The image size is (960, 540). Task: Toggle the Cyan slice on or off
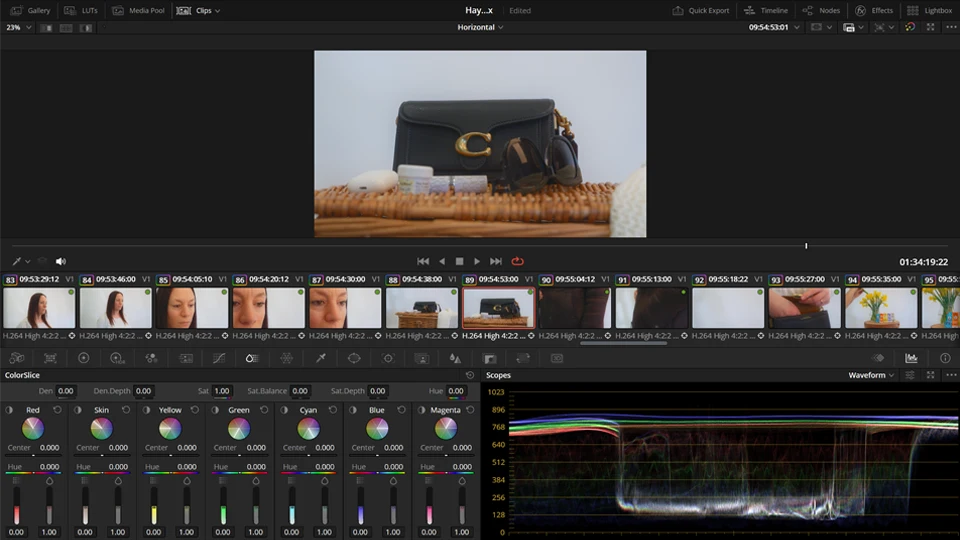[284, 410]
